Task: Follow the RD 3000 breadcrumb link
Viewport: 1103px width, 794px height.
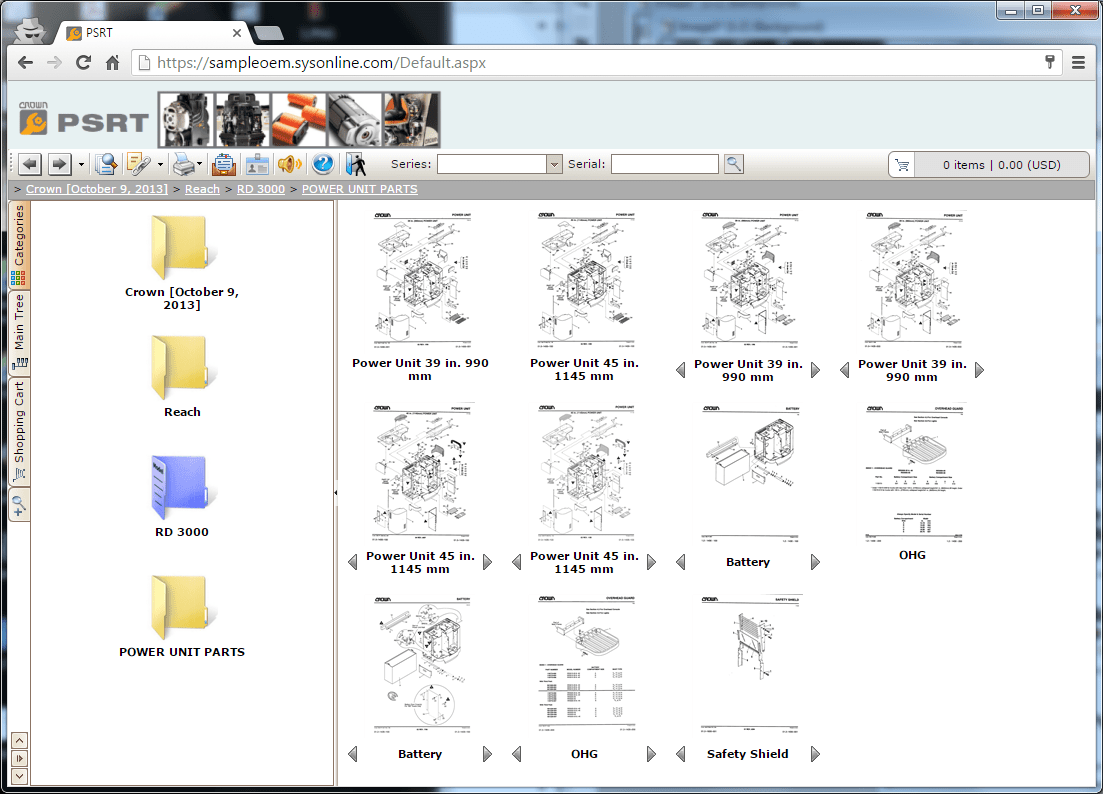Action: [261, 189]
